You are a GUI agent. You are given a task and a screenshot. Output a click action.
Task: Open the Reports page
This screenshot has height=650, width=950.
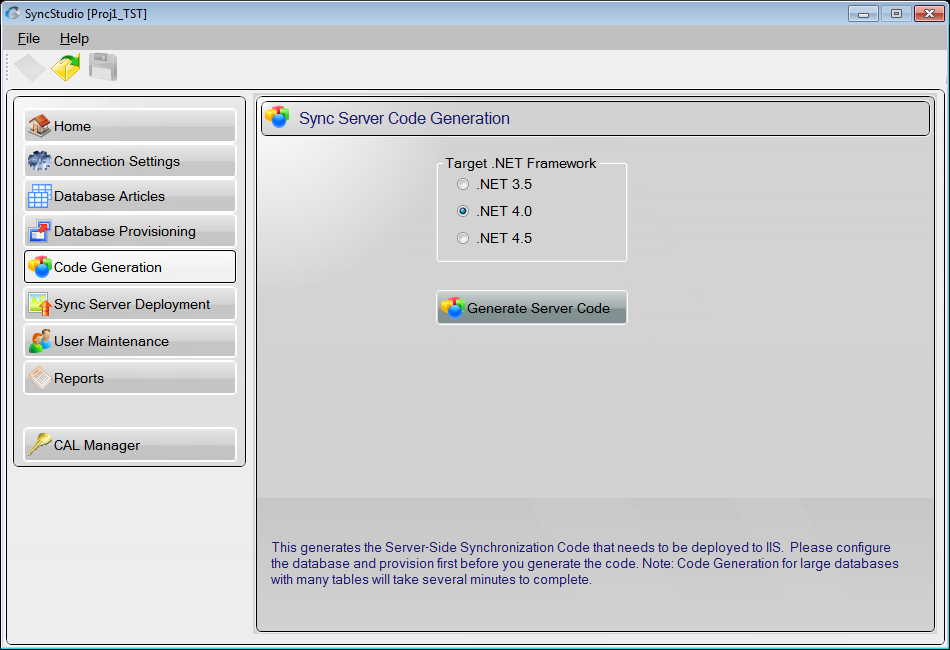[x=130, y=378]
